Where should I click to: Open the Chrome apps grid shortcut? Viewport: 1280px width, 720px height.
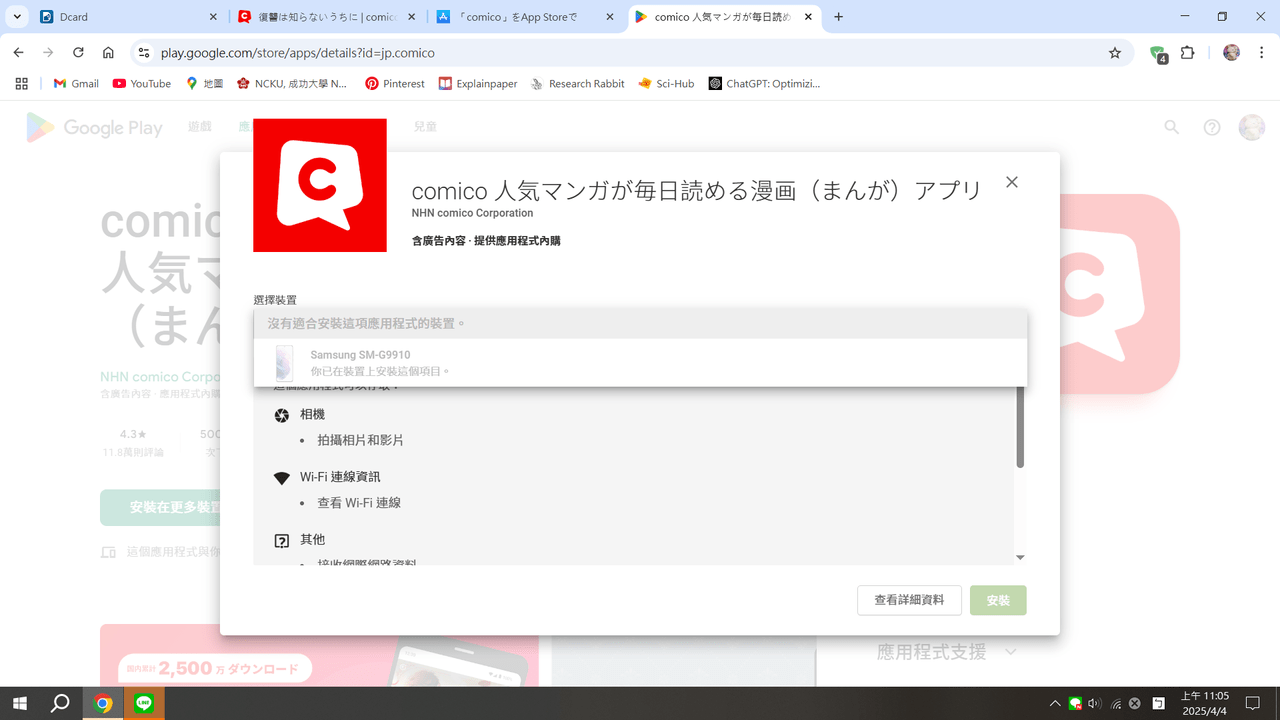(x=21, y=84)
